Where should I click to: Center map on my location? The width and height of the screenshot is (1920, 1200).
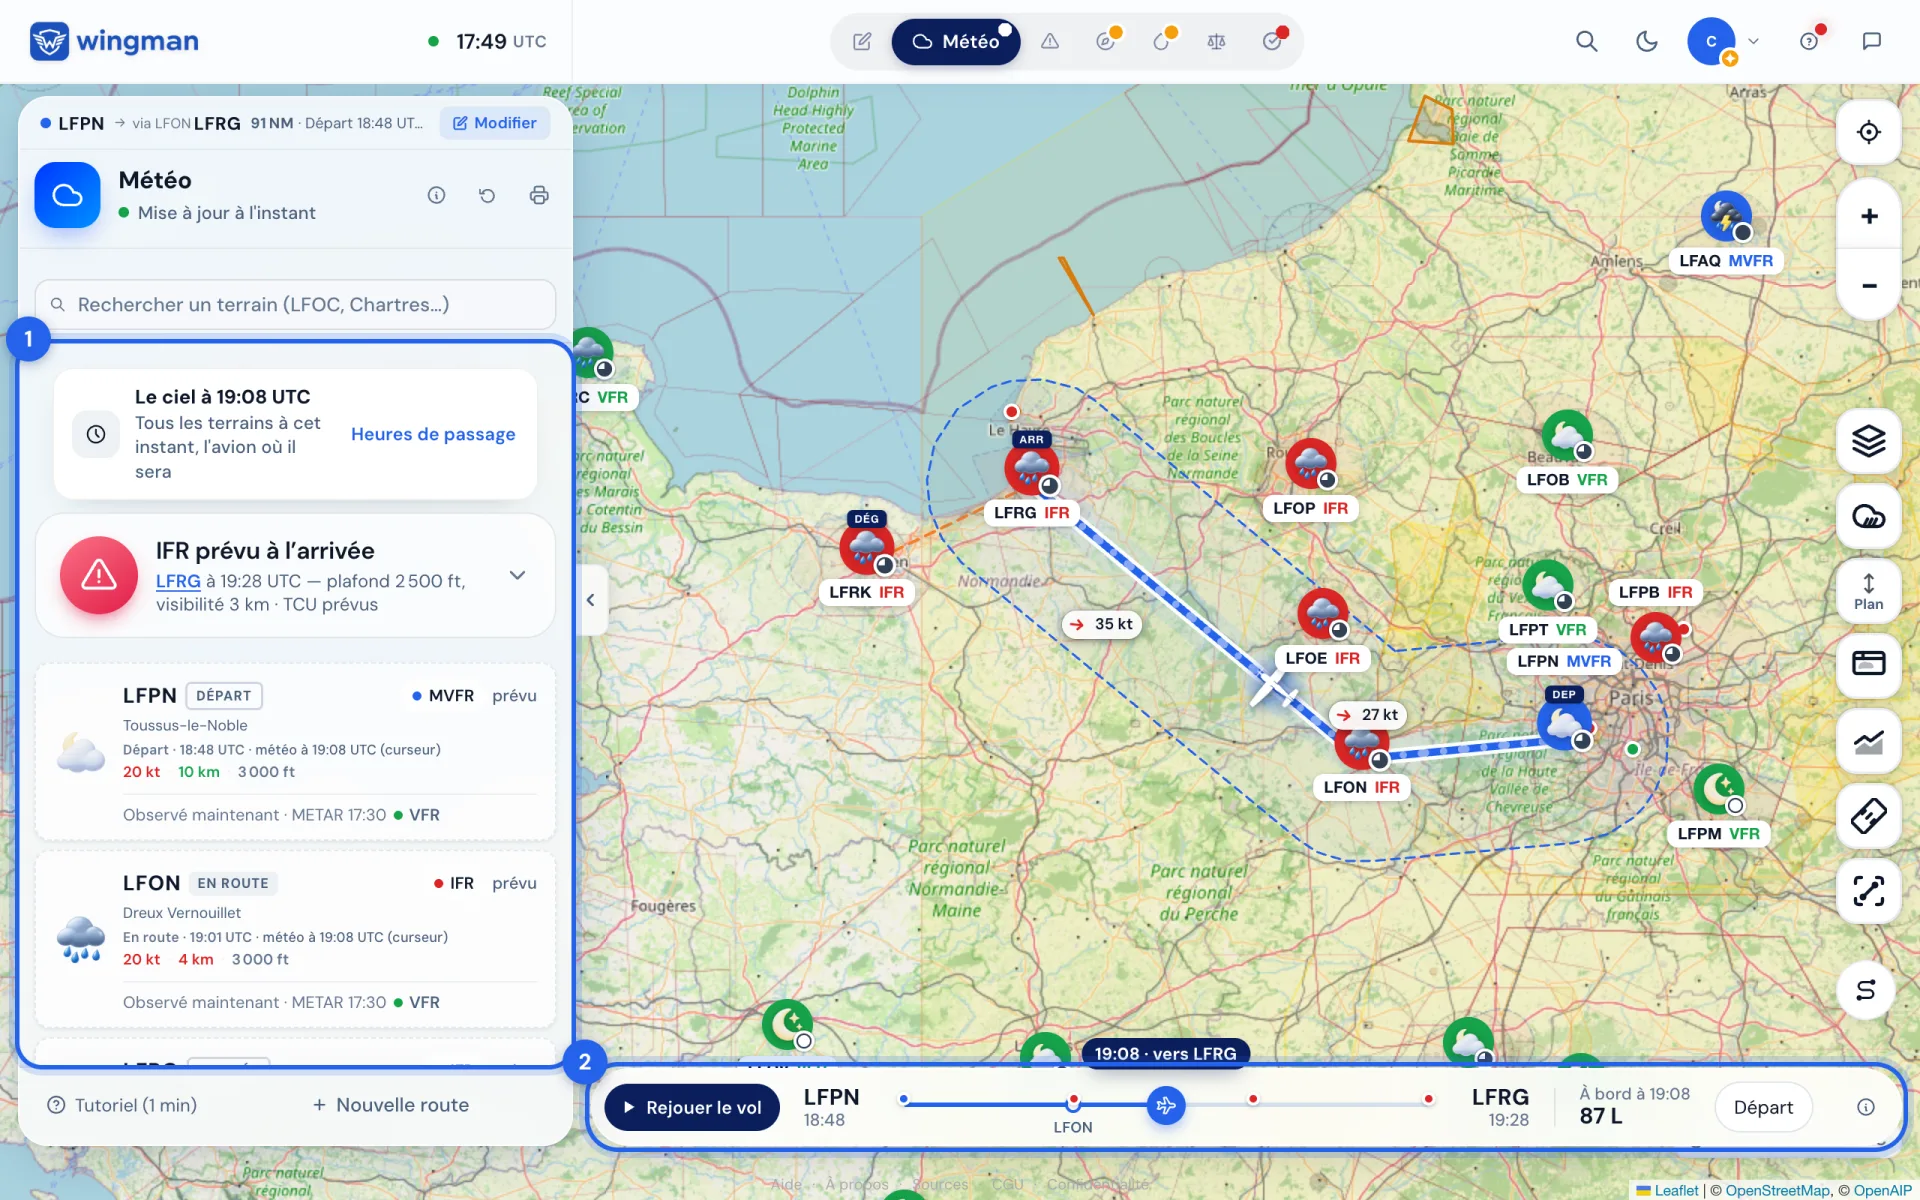pos(1868,132)
